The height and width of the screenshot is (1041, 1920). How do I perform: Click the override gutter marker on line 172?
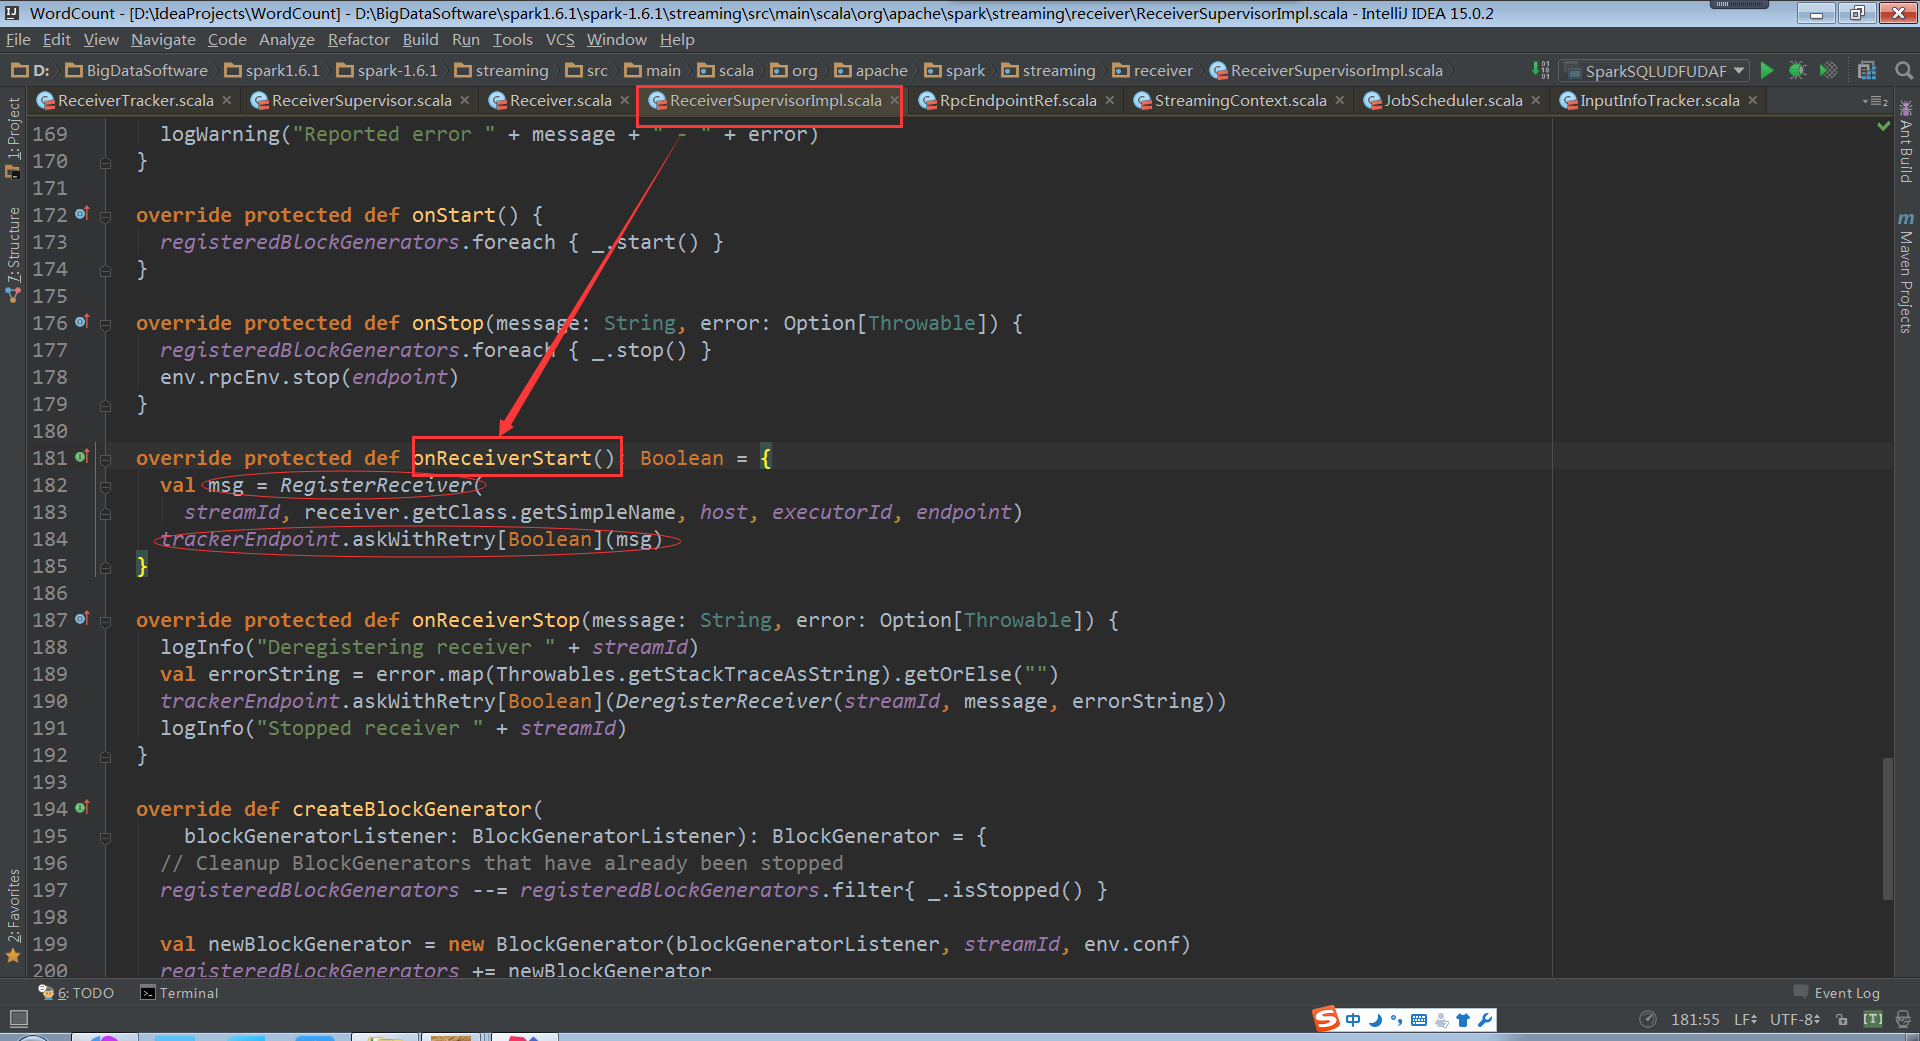point(82,213)
